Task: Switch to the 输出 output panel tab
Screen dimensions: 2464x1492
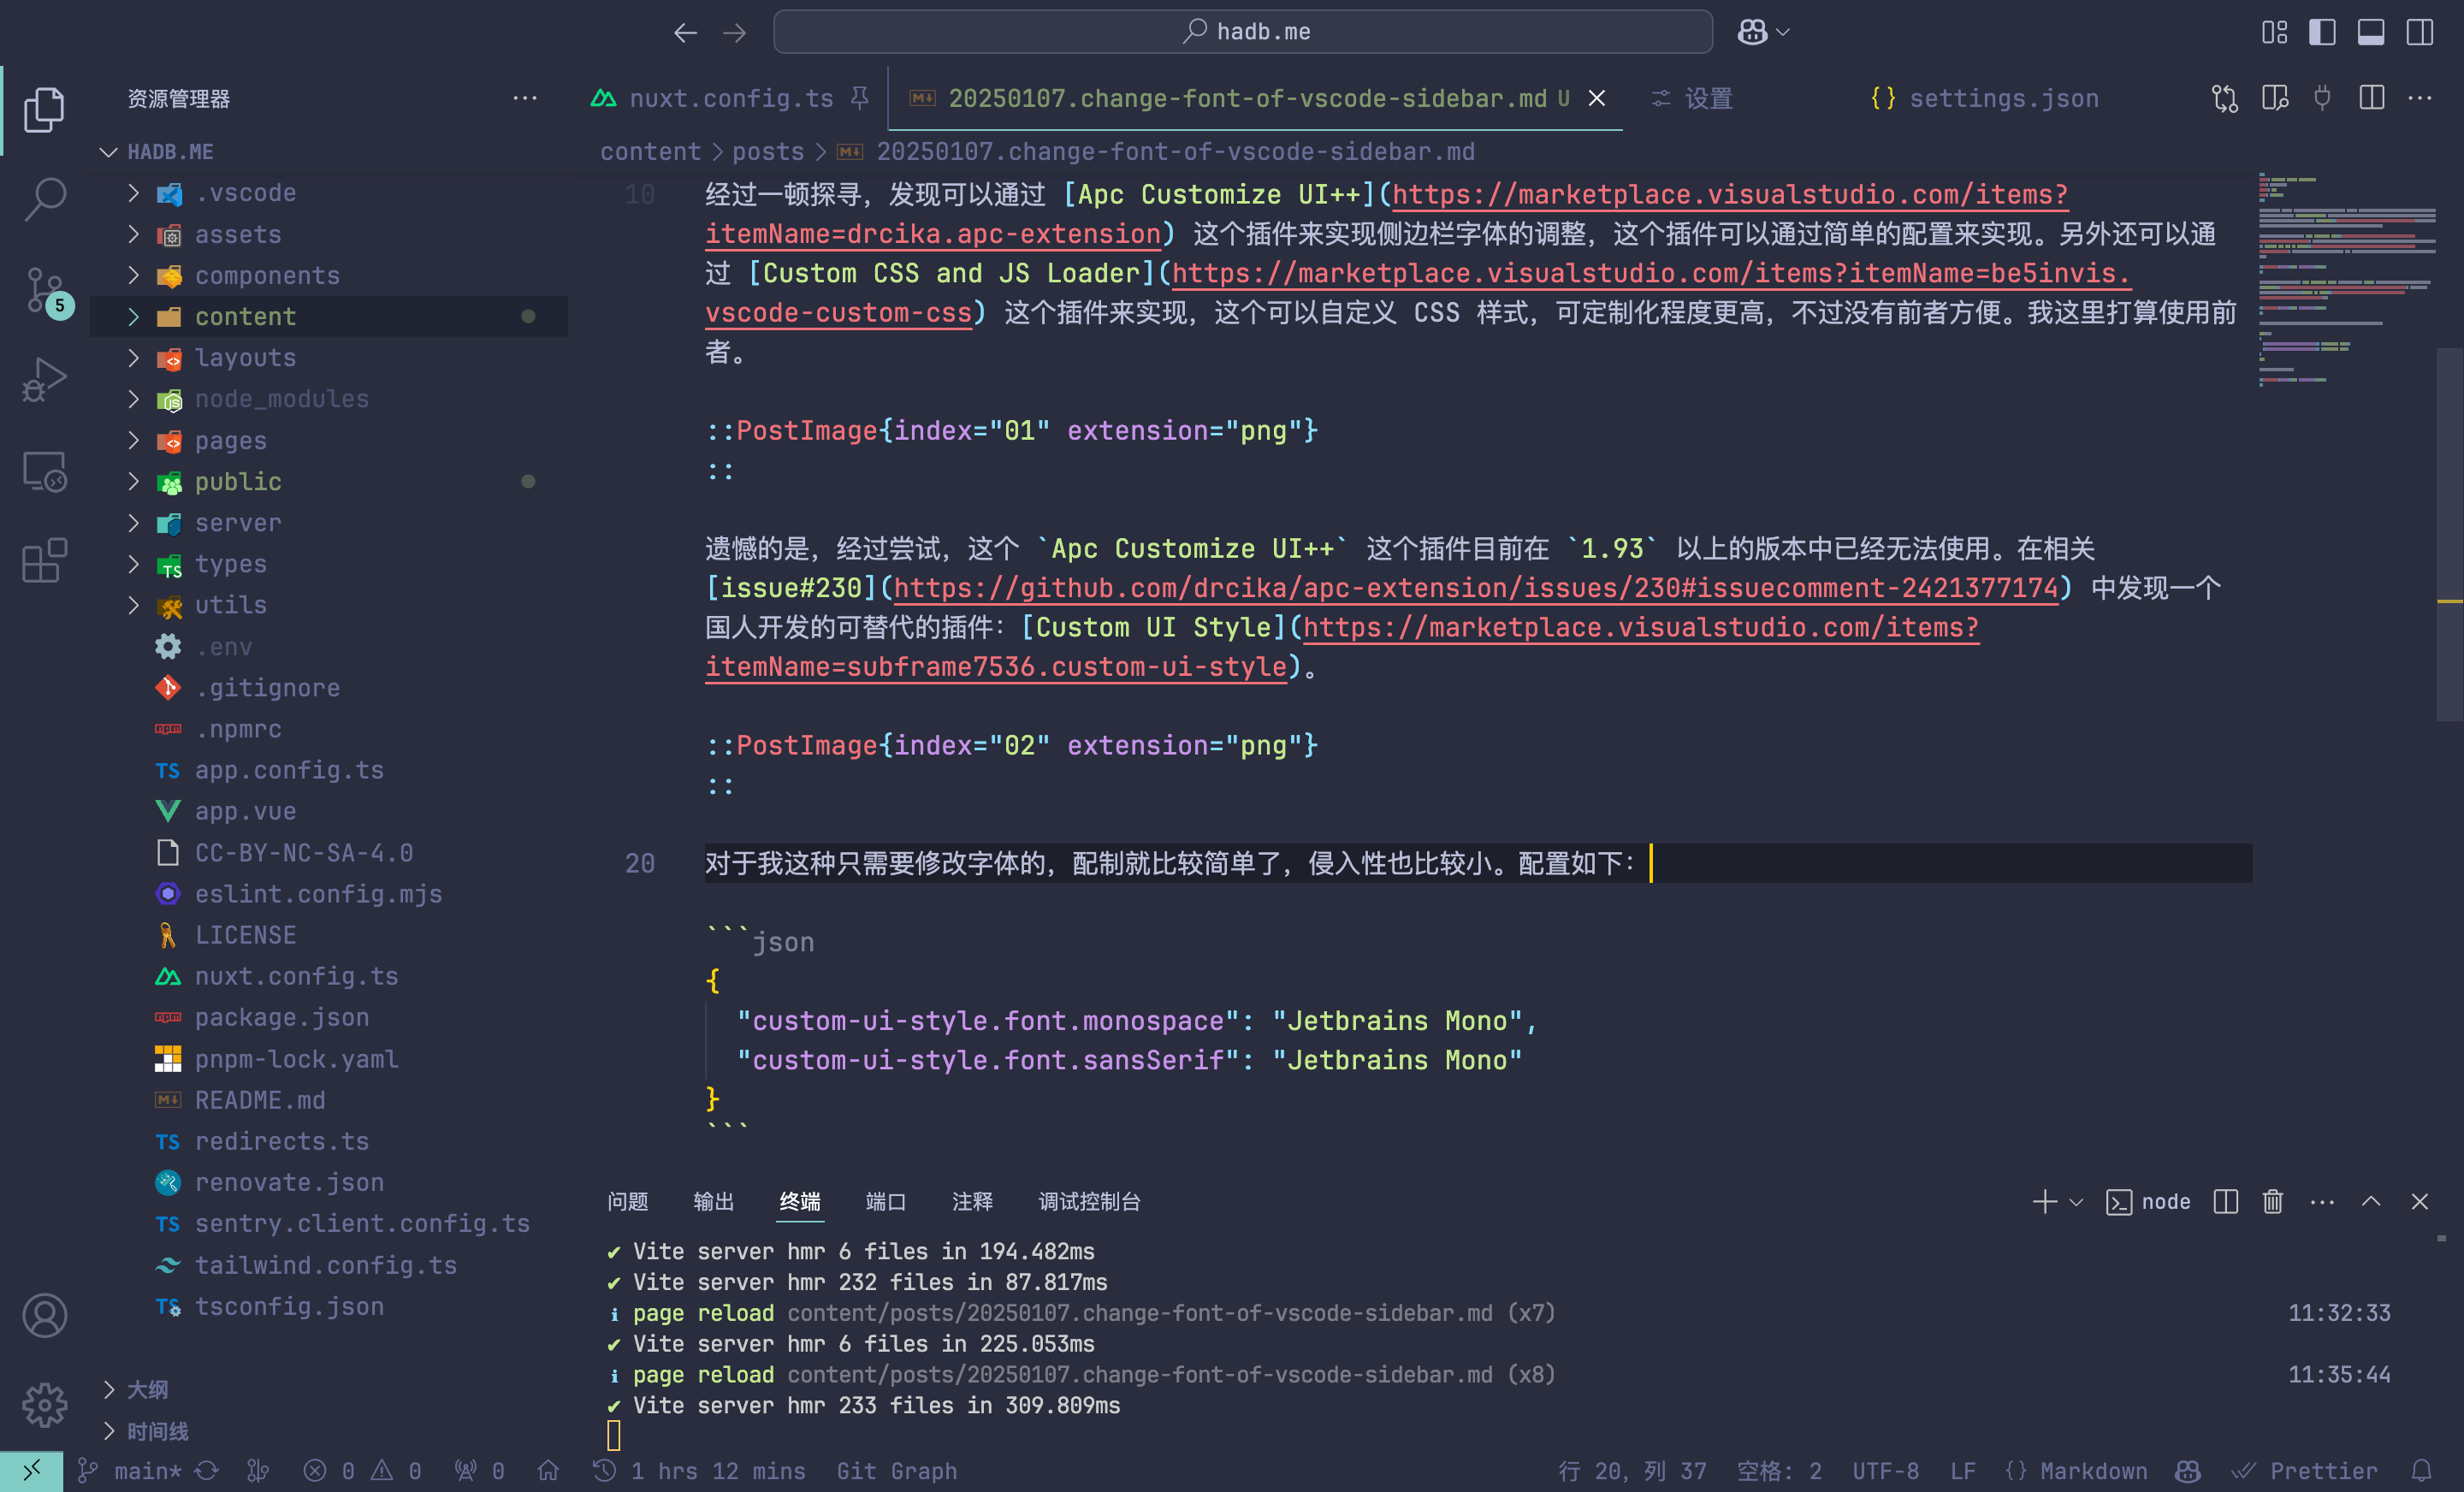Action: tap(713, 1201)
